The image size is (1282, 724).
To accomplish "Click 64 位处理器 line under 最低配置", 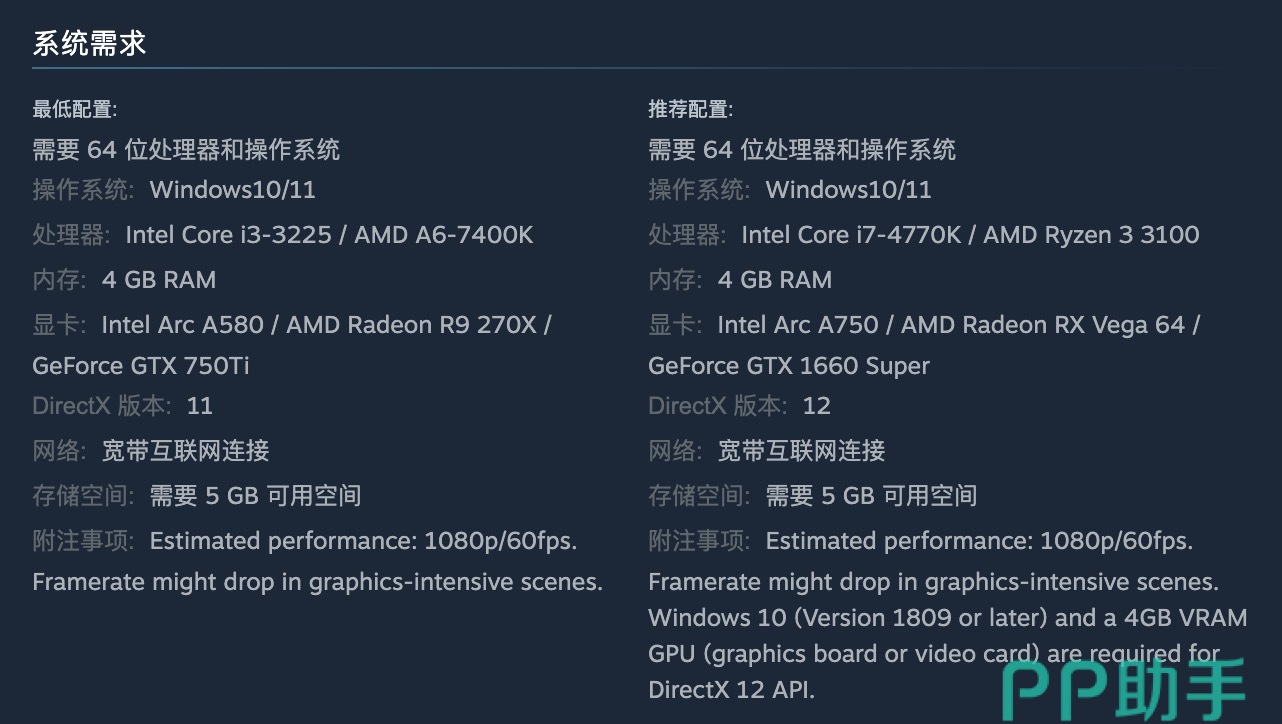I will pyautogui.click(x=186, y=150).
